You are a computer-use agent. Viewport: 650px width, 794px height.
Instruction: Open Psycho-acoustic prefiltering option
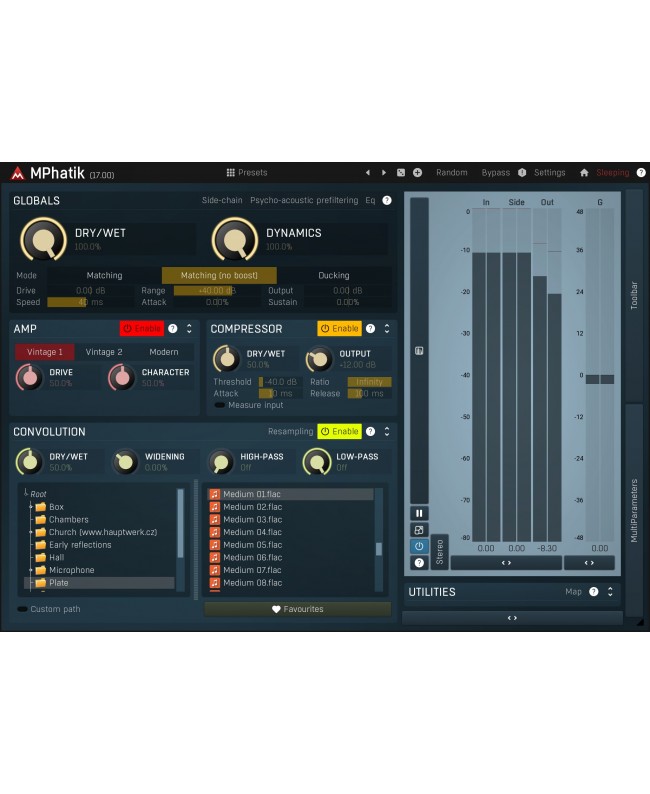click(x=304, y=200)
